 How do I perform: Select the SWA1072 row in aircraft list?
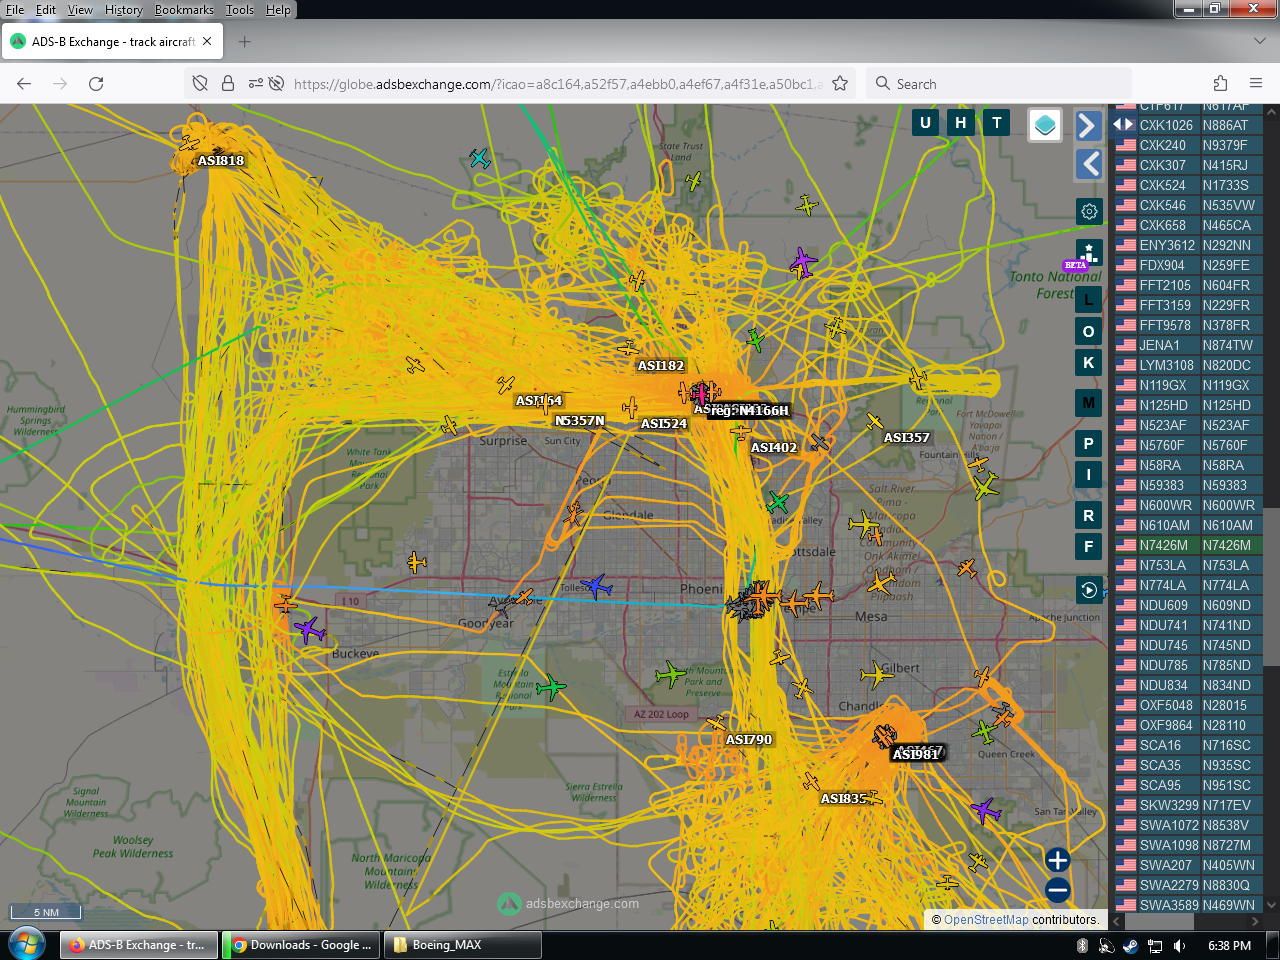tap(1188, 825)
